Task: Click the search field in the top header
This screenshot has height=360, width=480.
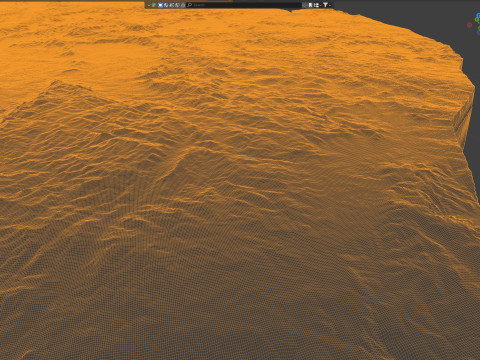Action: pos(243,5)
